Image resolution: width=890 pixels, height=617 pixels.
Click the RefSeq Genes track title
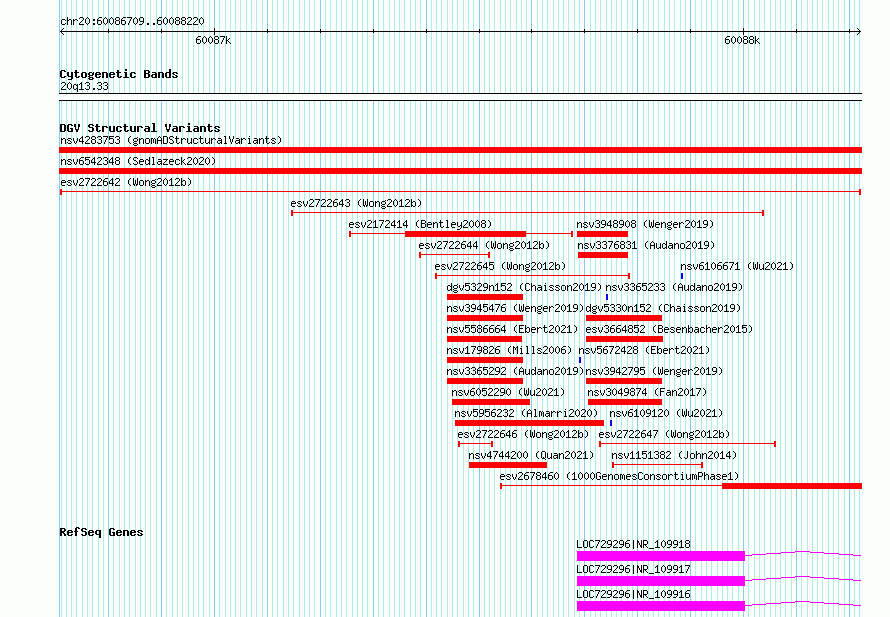click(101, 532)
